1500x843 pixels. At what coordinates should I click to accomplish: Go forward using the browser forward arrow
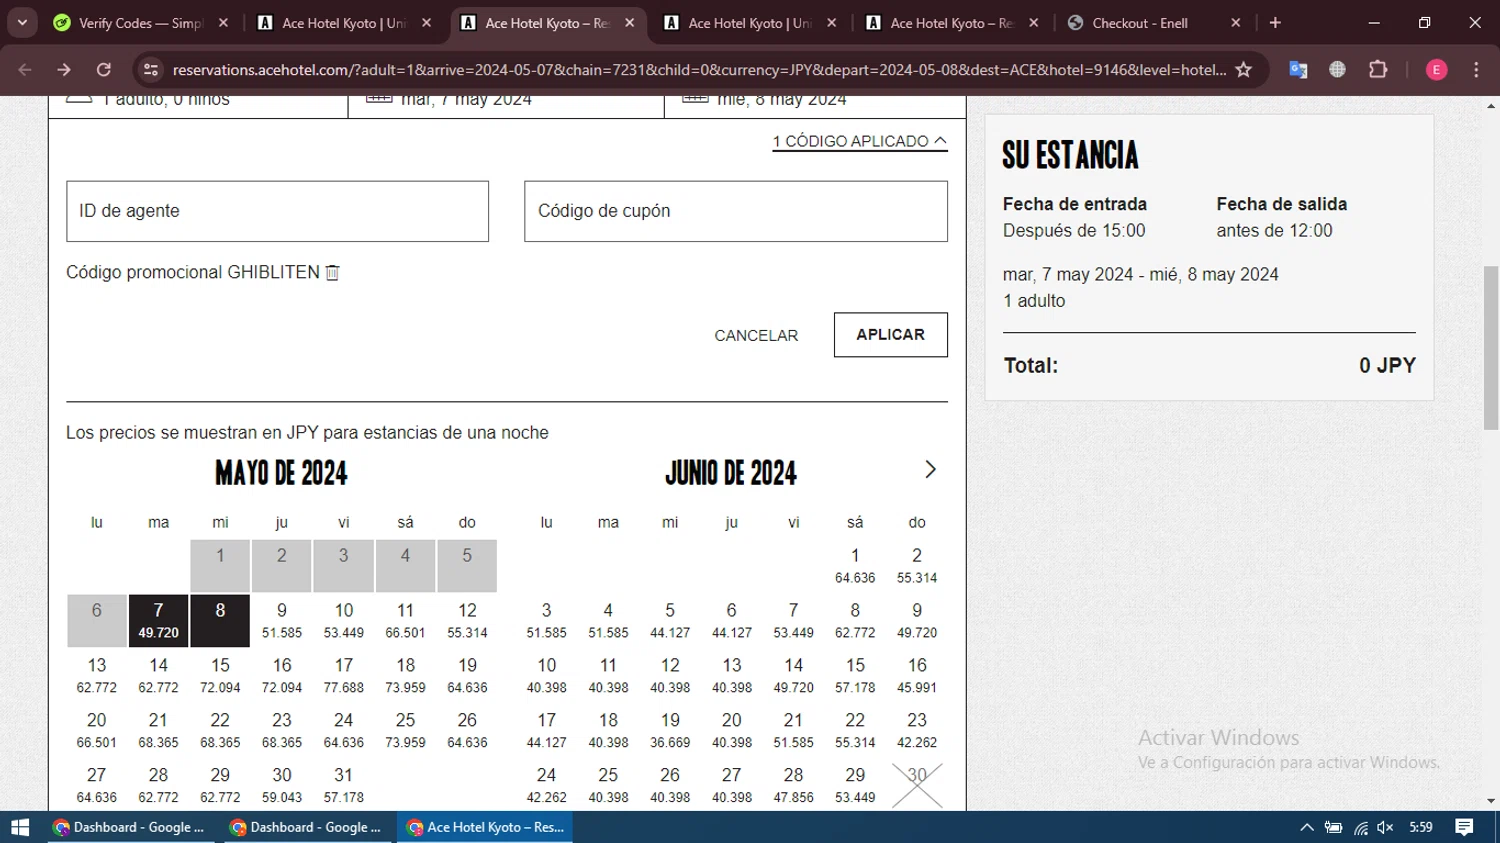point(64,69)
